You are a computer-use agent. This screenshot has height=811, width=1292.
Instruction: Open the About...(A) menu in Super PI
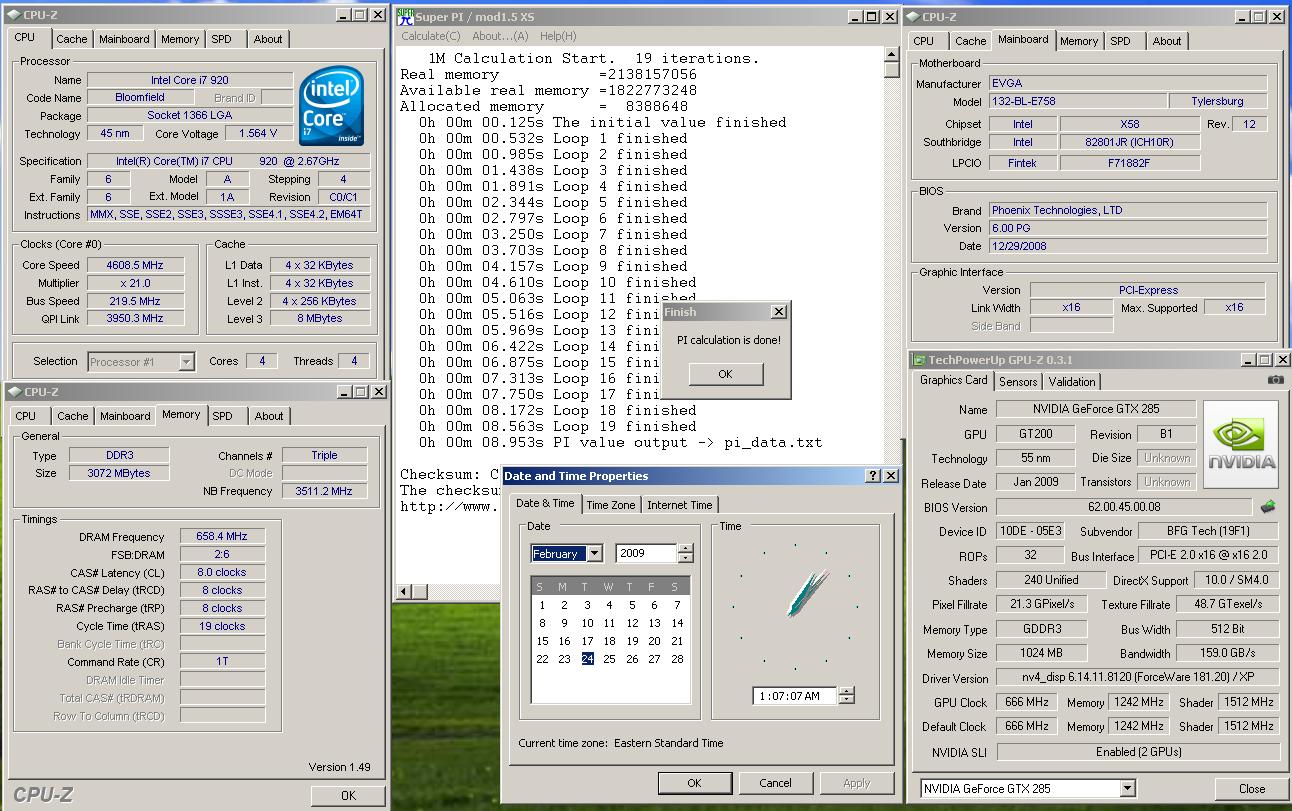(x=500, y=36)
